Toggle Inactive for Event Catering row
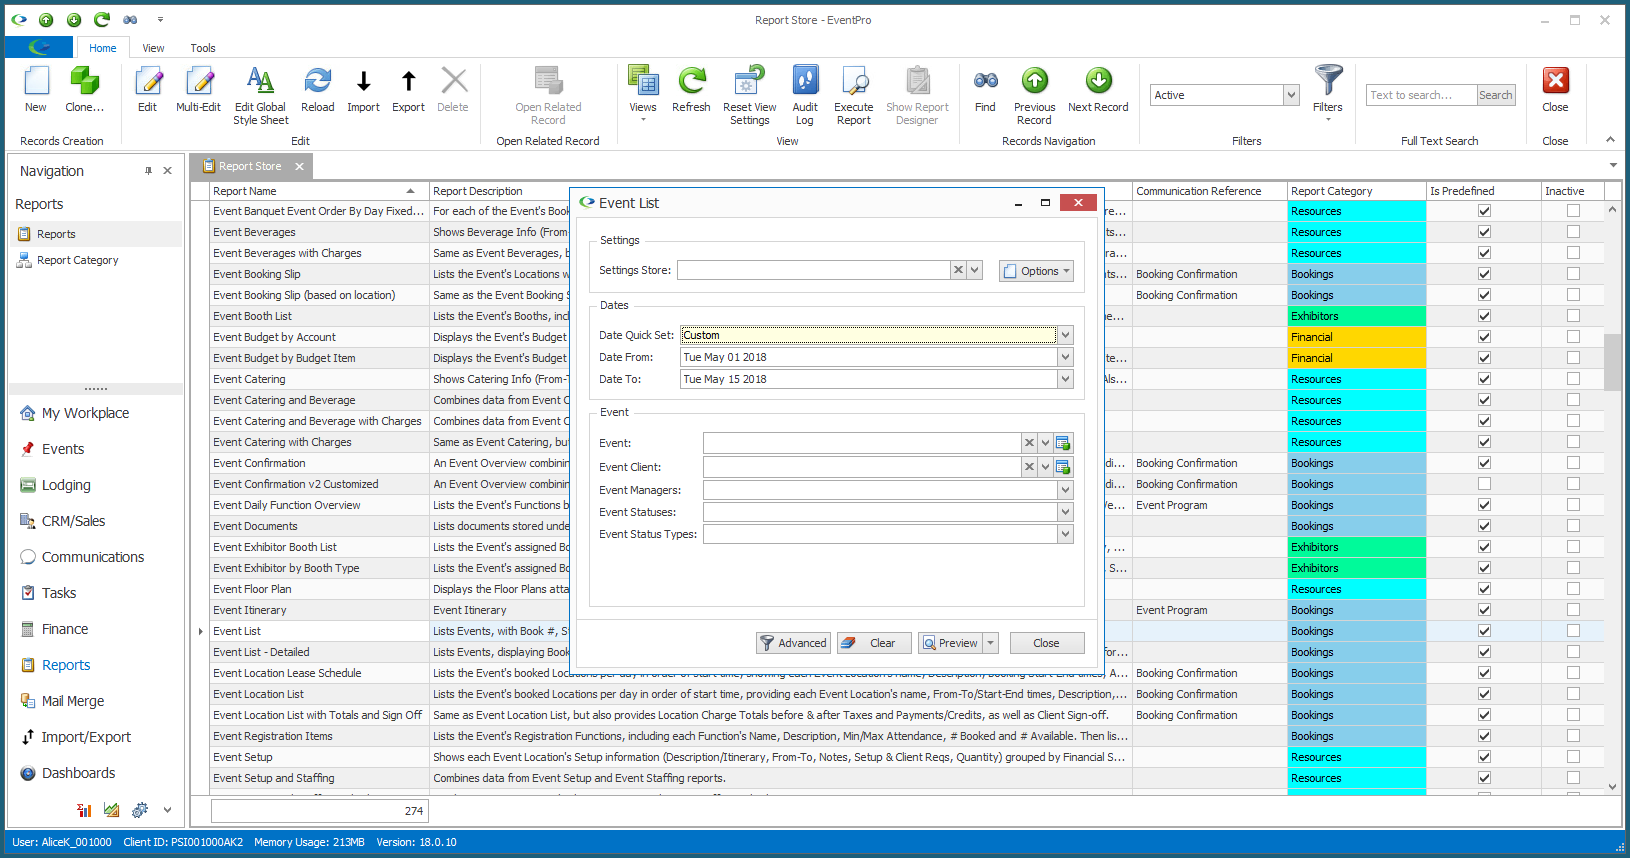This screenshot has width=1630, height=858. click(1573, 379)
